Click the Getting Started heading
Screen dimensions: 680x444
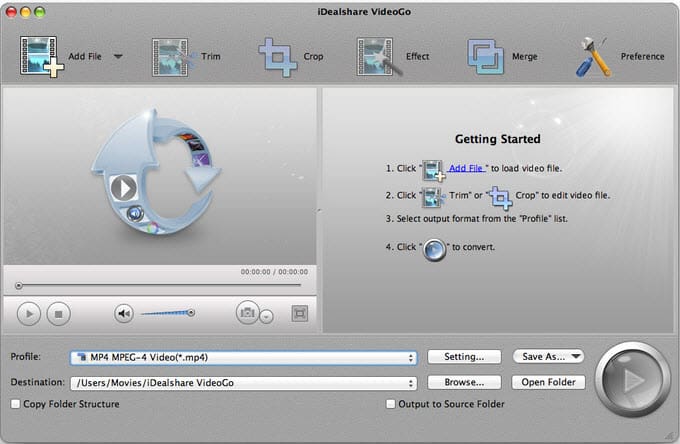(497, 139)
